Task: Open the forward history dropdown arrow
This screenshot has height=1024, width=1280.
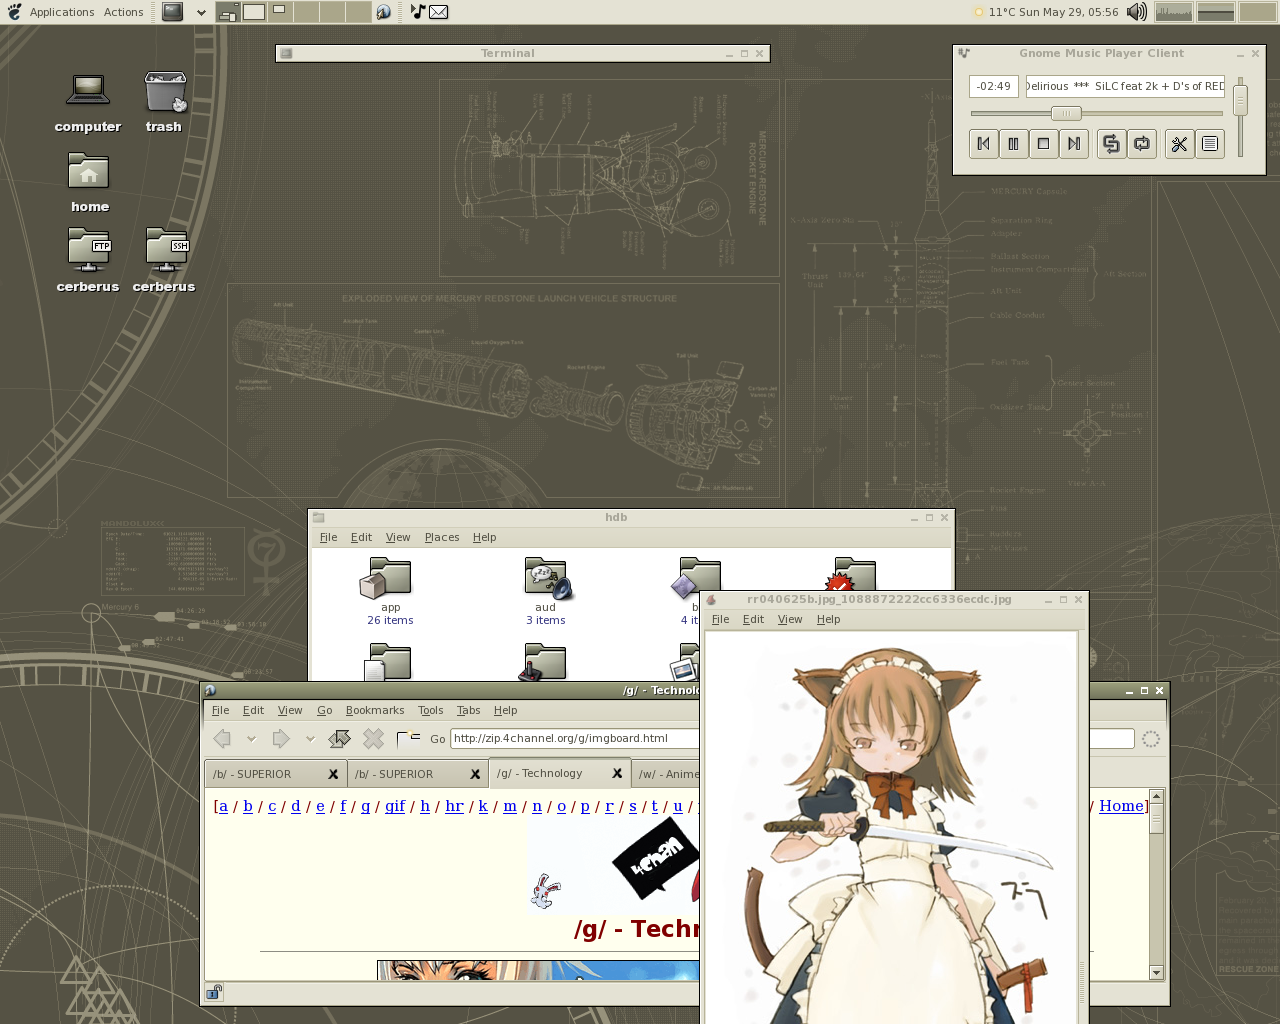Action: 310,738
